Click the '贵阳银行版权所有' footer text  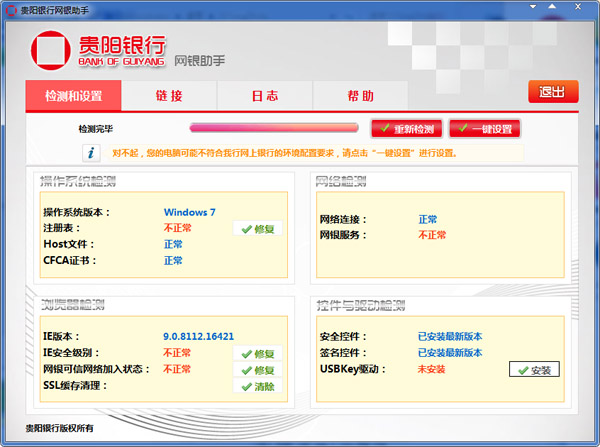(x=59, y=428)
